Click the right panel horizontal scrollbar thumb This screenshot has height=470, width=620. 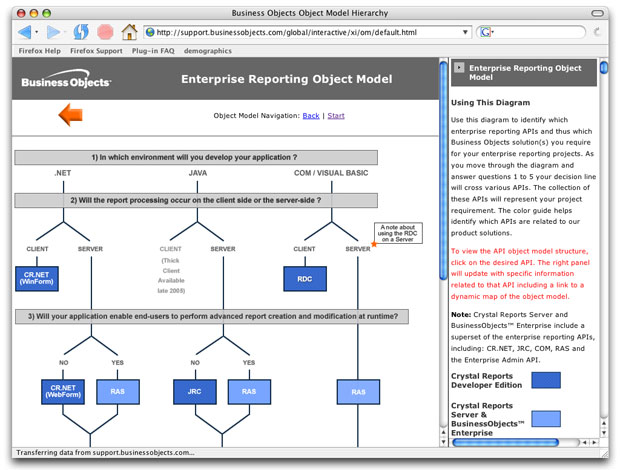(505, 442)
